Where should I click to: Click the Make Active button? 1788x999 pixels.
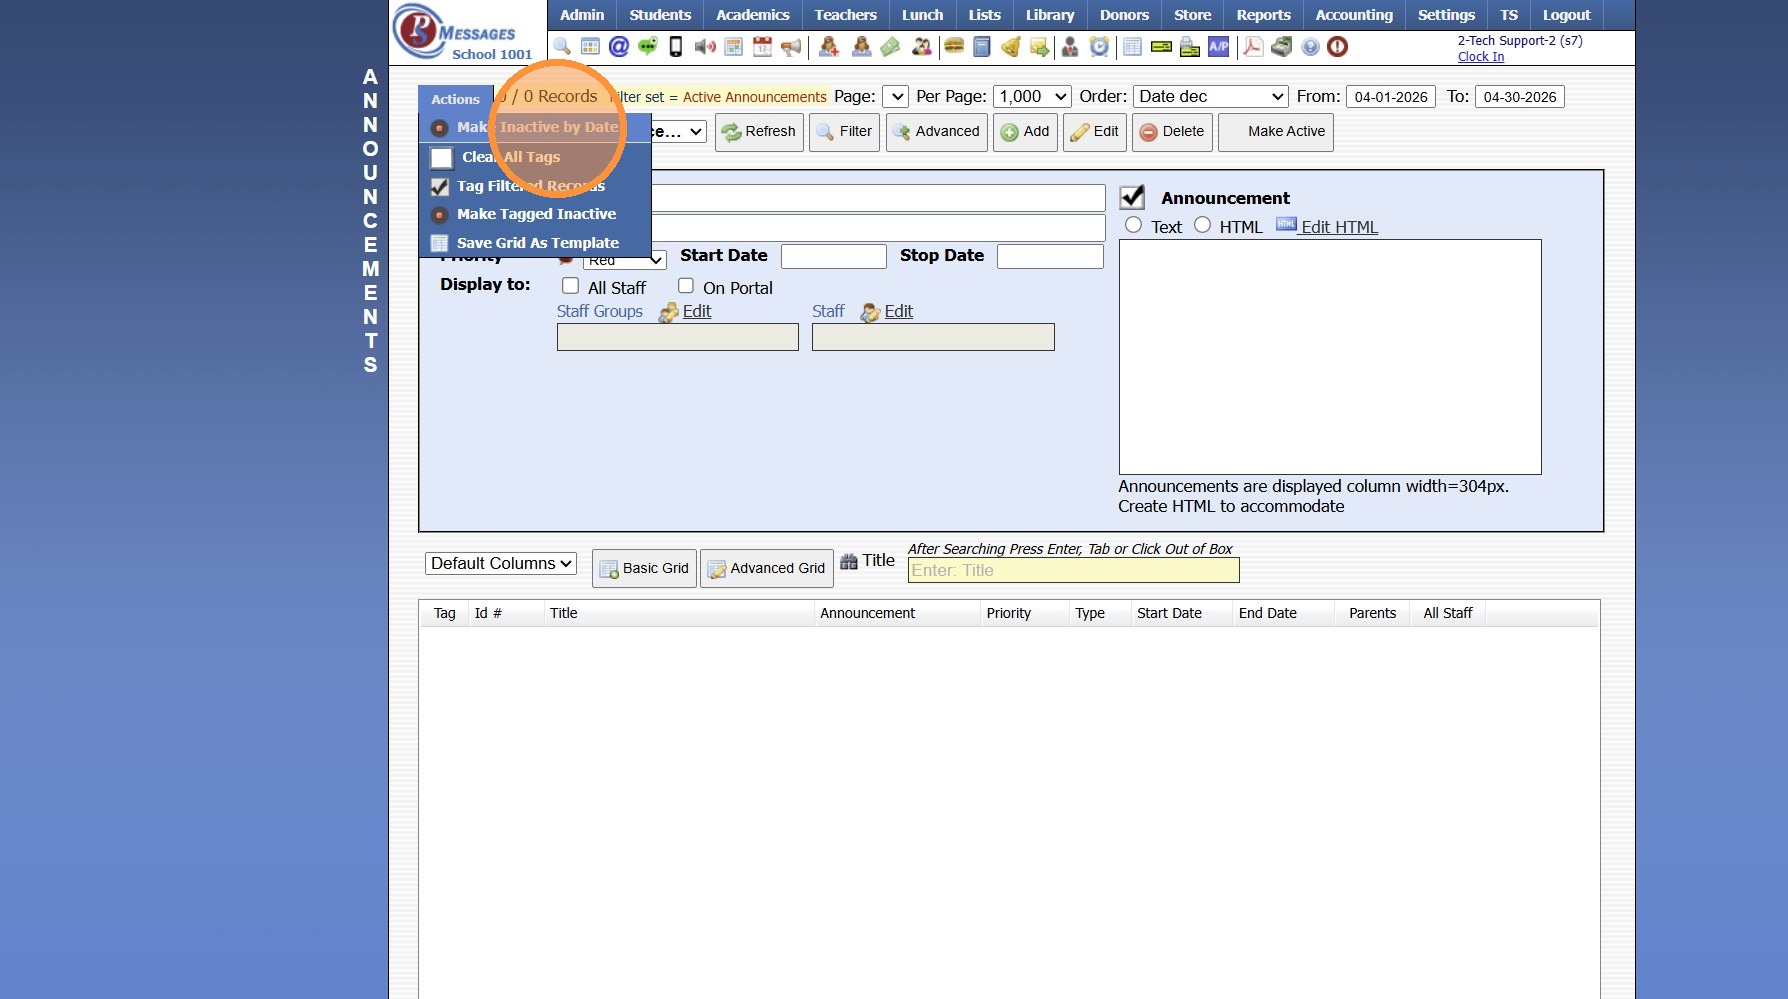[x=1275, y=132]
